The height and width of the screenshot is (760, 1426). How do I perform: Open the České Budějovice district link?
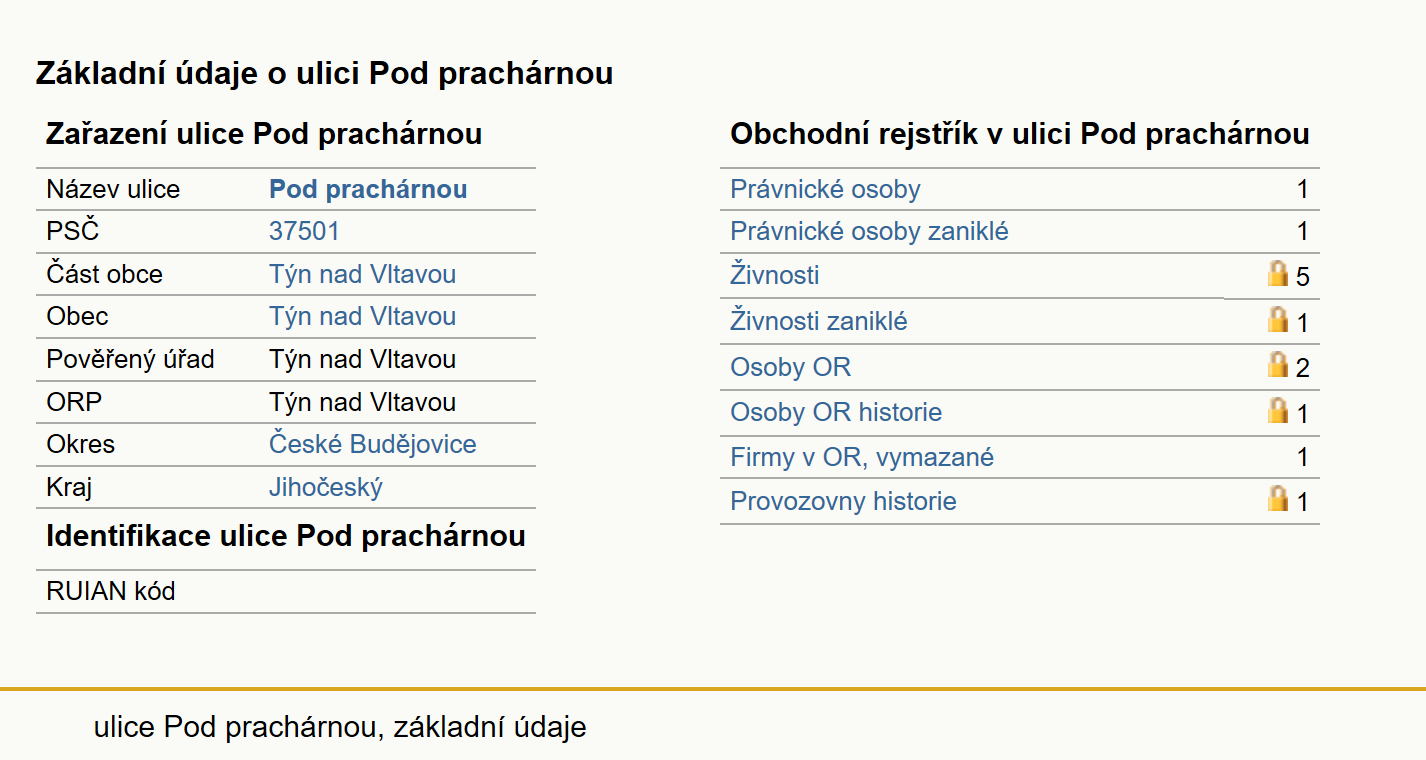pyautogui.click(x=372, y=444)
